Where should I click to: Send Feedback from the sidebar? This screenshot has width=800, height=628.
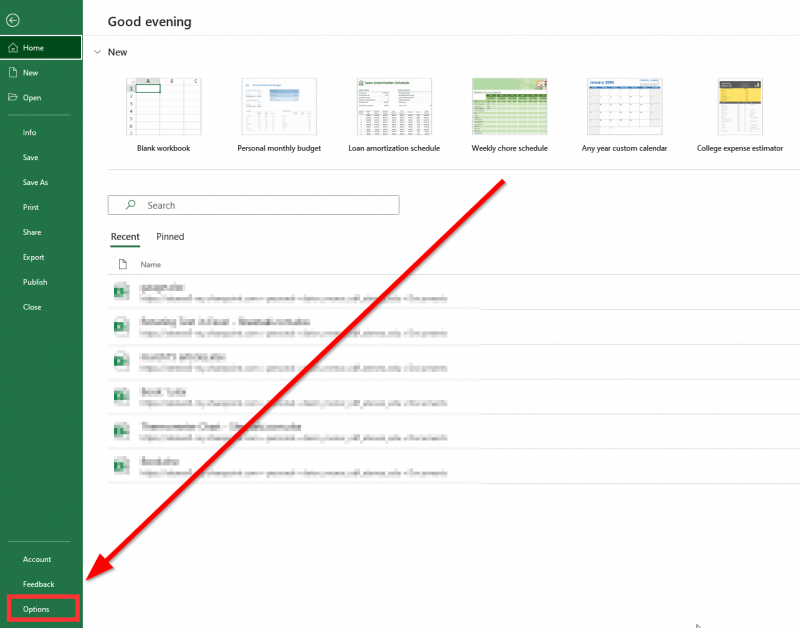pos(38,584)
